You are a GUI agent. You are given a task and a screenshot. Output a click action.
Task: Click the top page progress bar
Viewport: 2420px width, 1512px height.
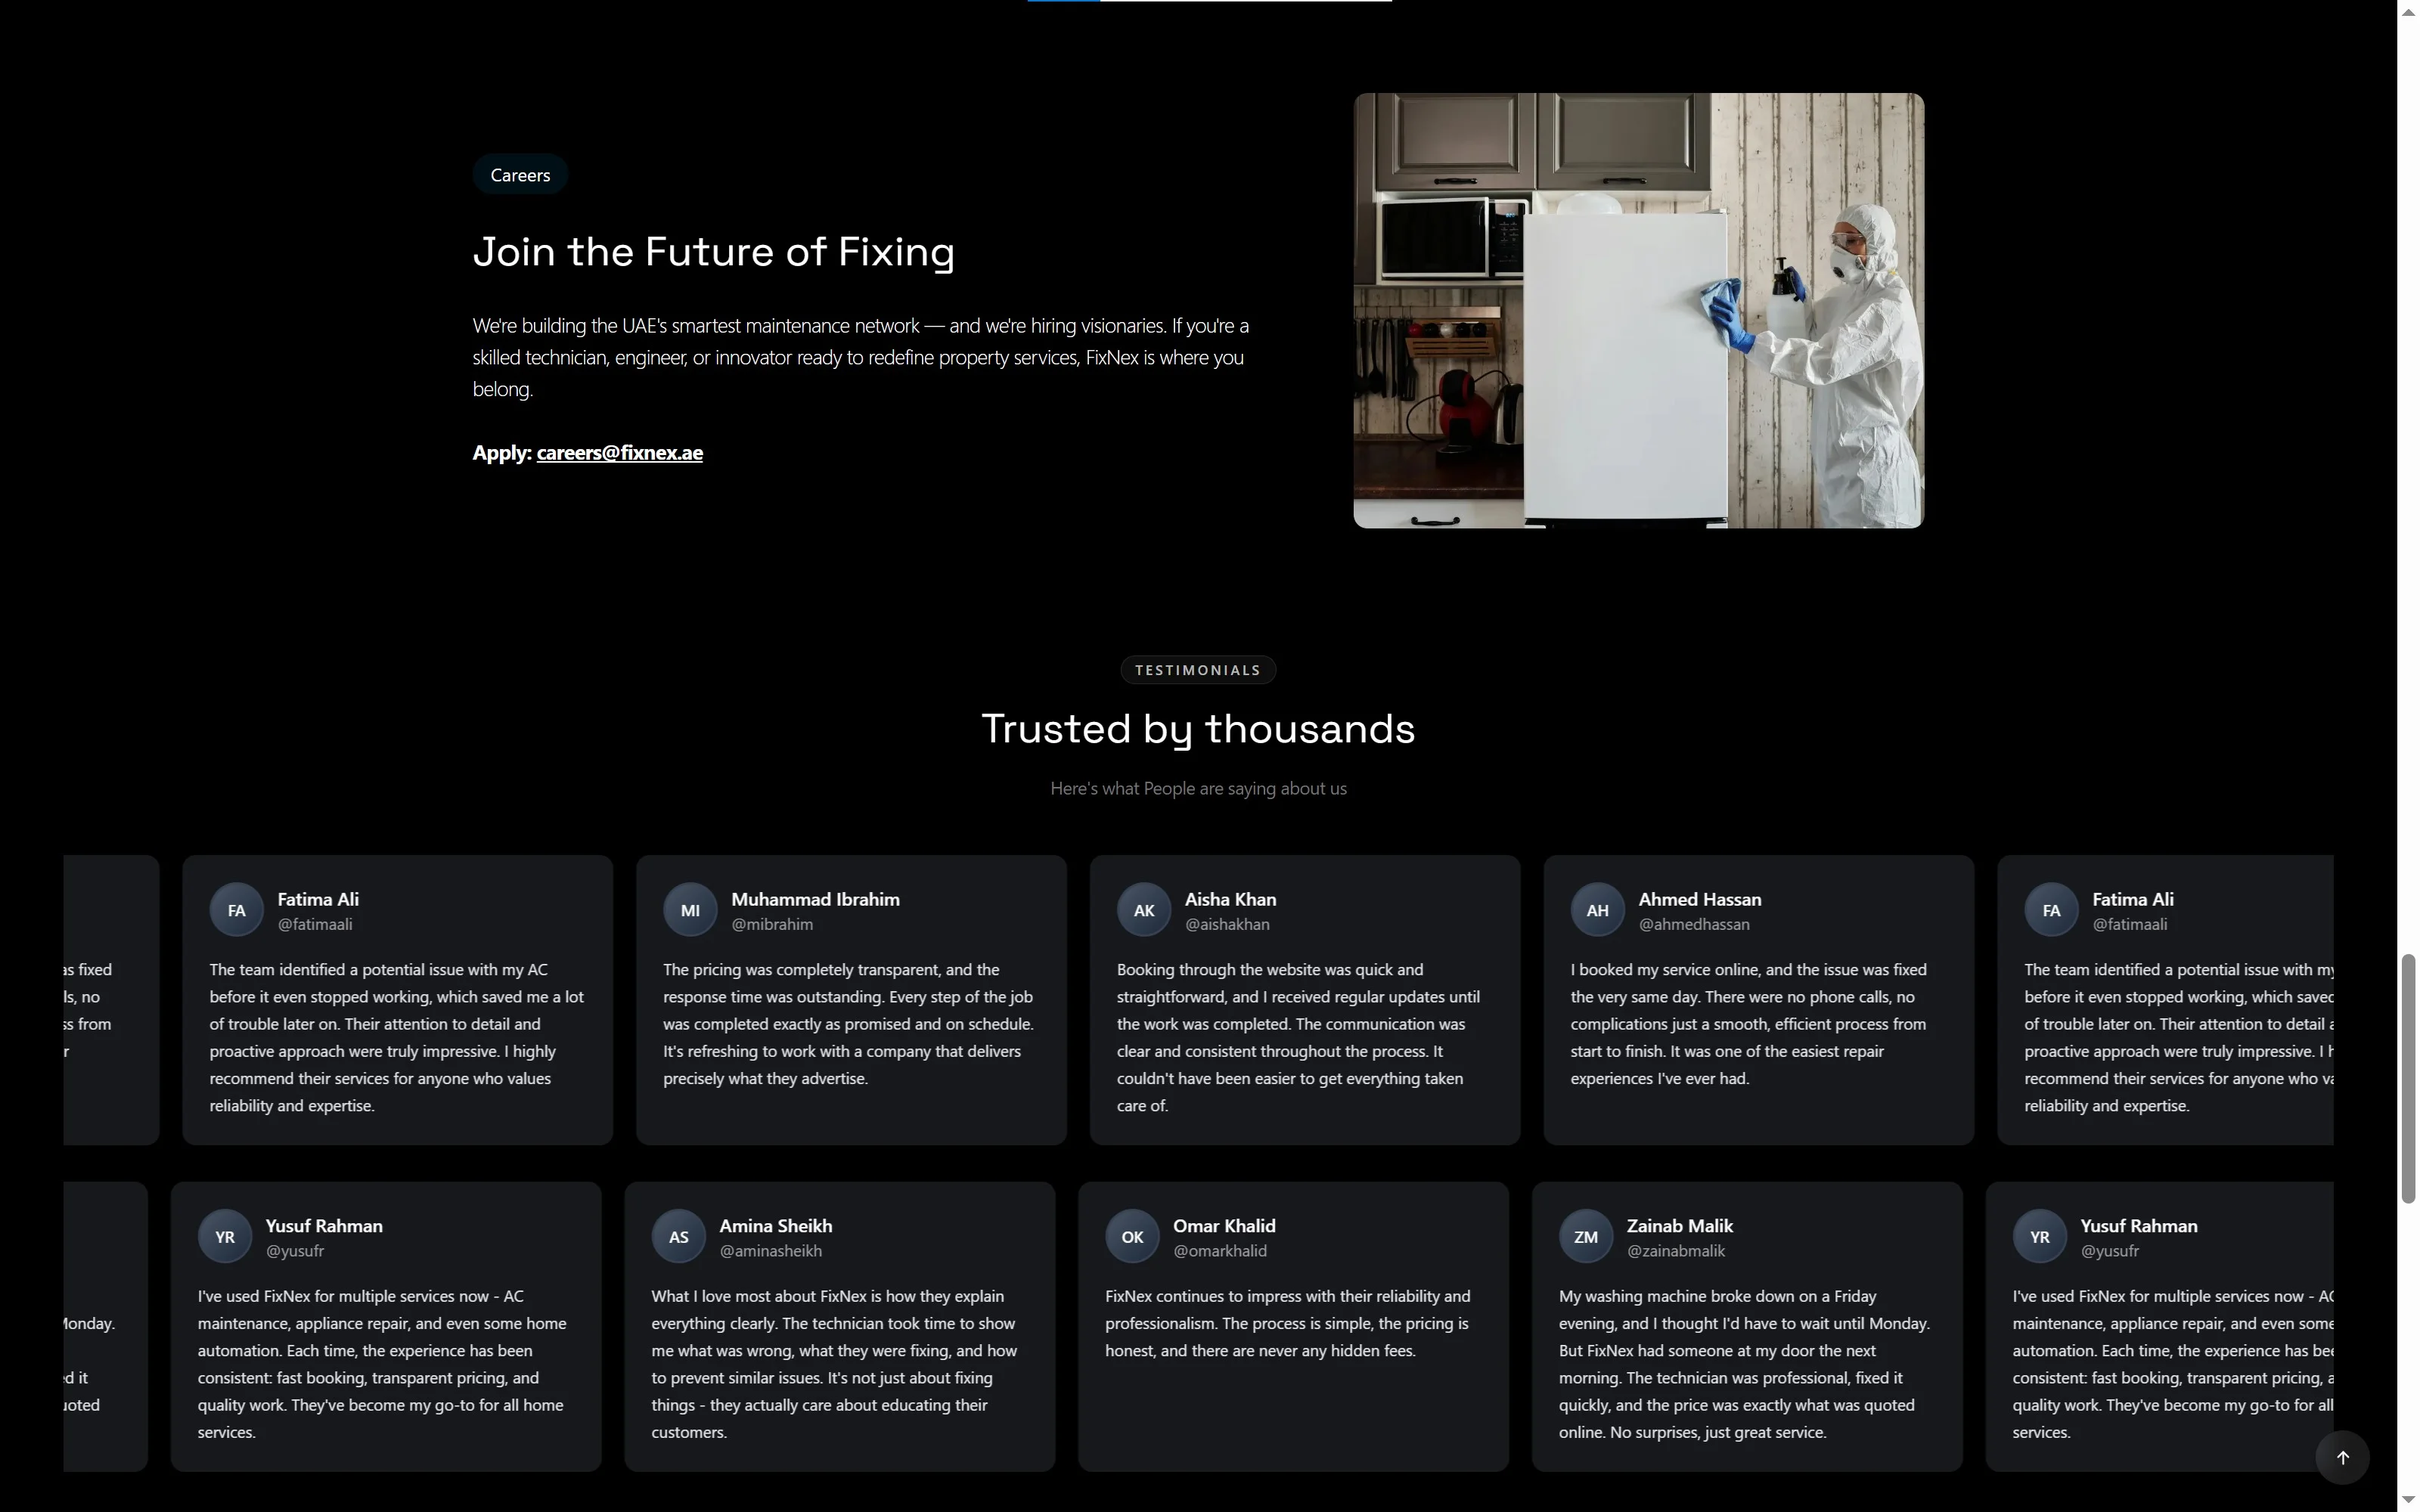pos(1209,1)
